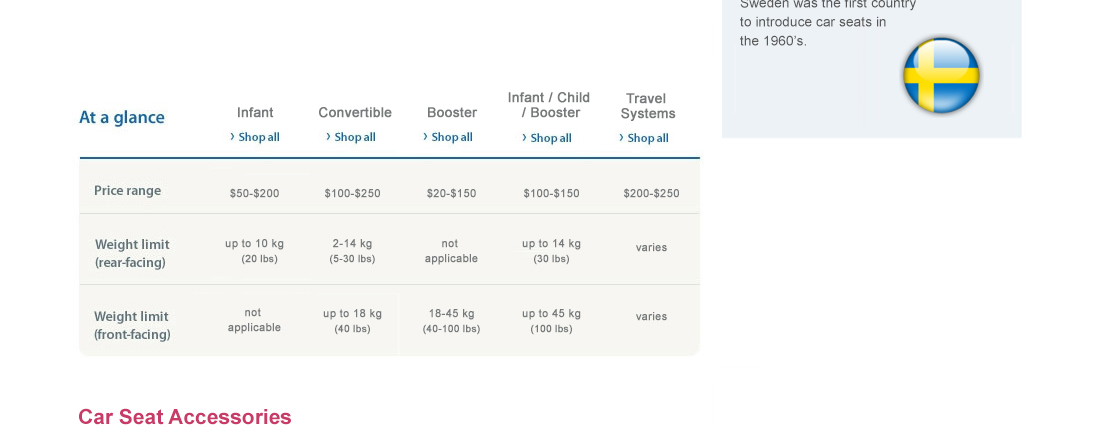
Task: Click the Booster column heading
Action: tap(452, 113)
